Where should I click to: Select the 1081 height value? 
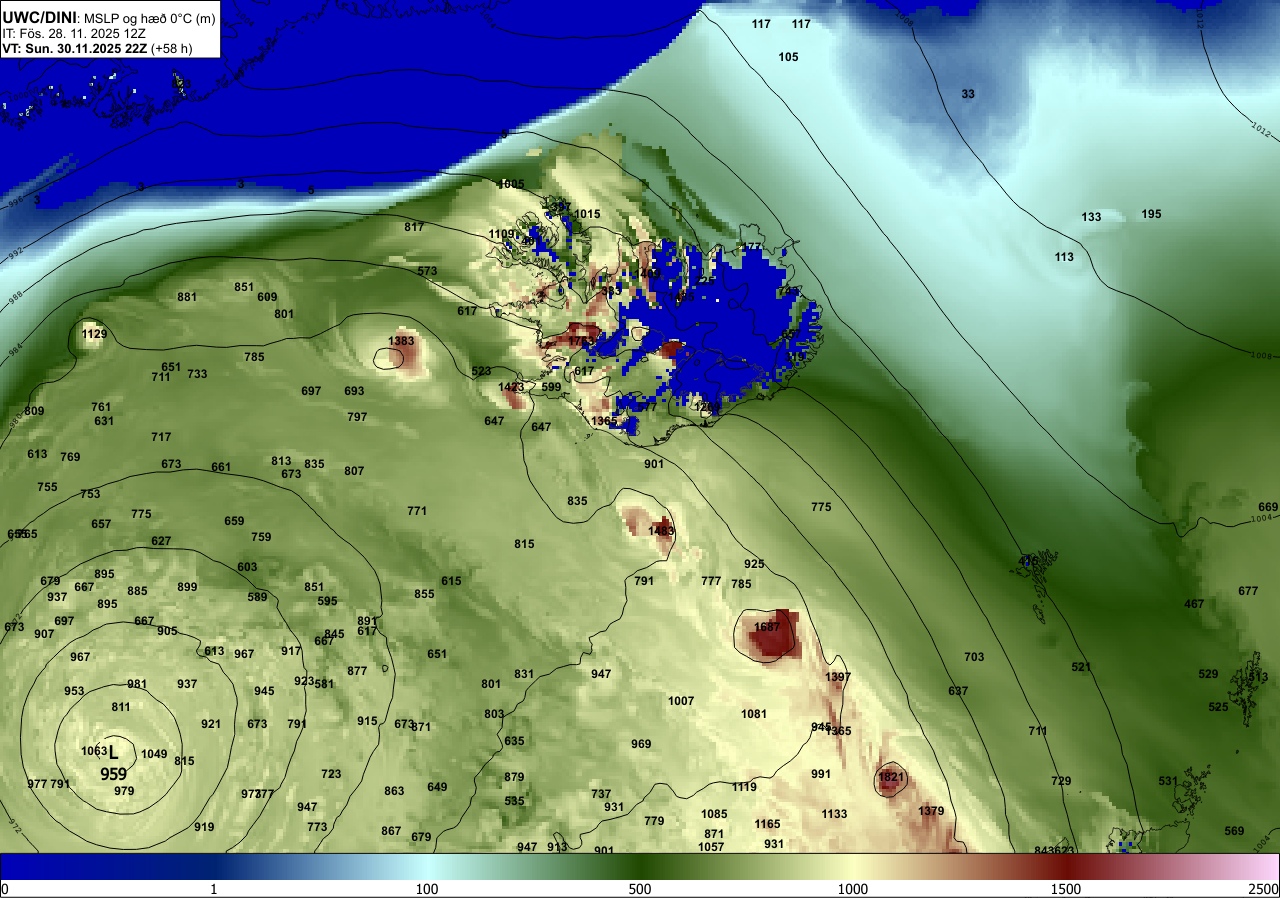(754, 714)
